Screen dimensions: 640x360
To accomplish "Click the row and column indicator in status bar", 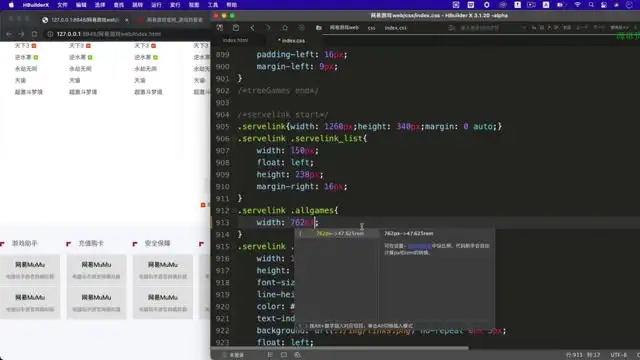I will pyautogui.click(x=582, y=355).
